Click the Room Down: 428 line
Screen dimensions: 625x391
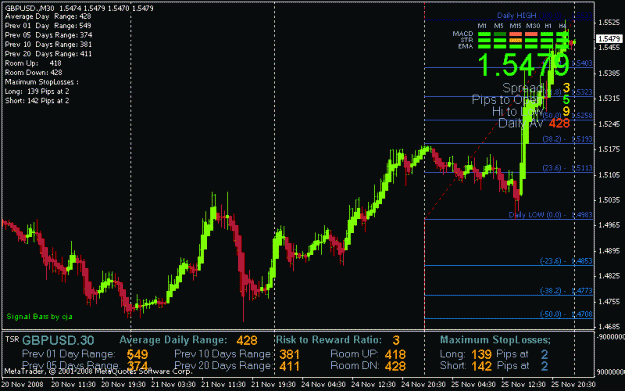[33, 73]
